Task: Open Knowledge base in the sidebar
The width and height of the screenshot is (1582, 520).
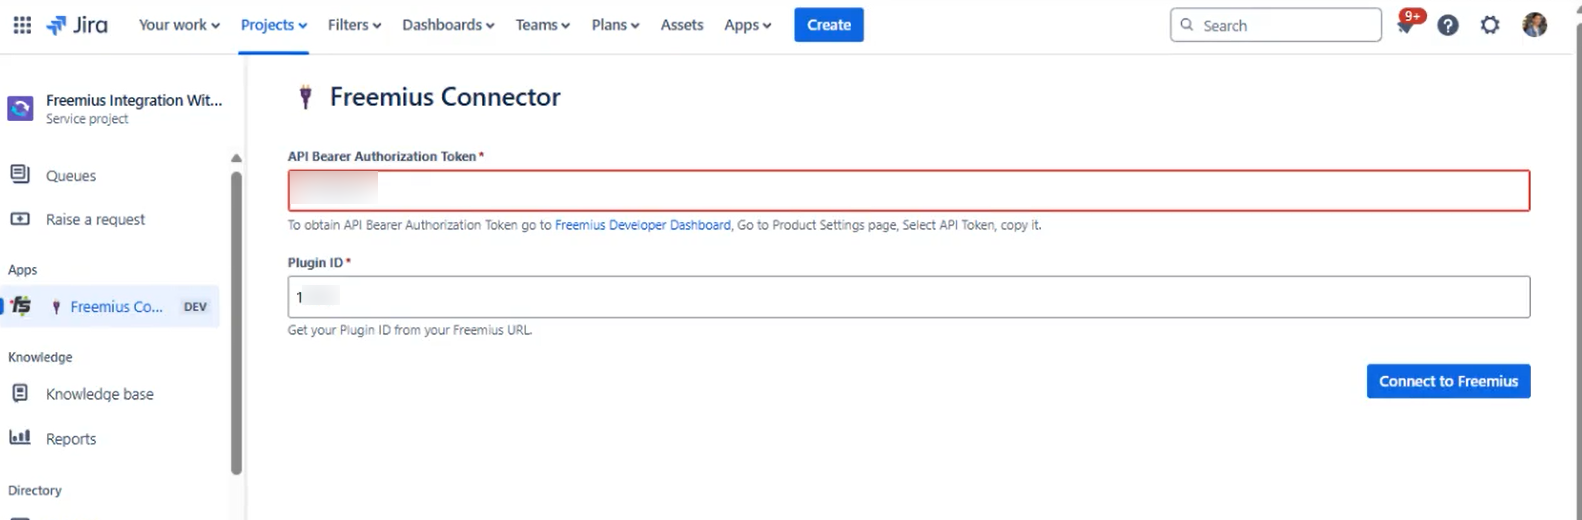Action: tap(99, 394)
